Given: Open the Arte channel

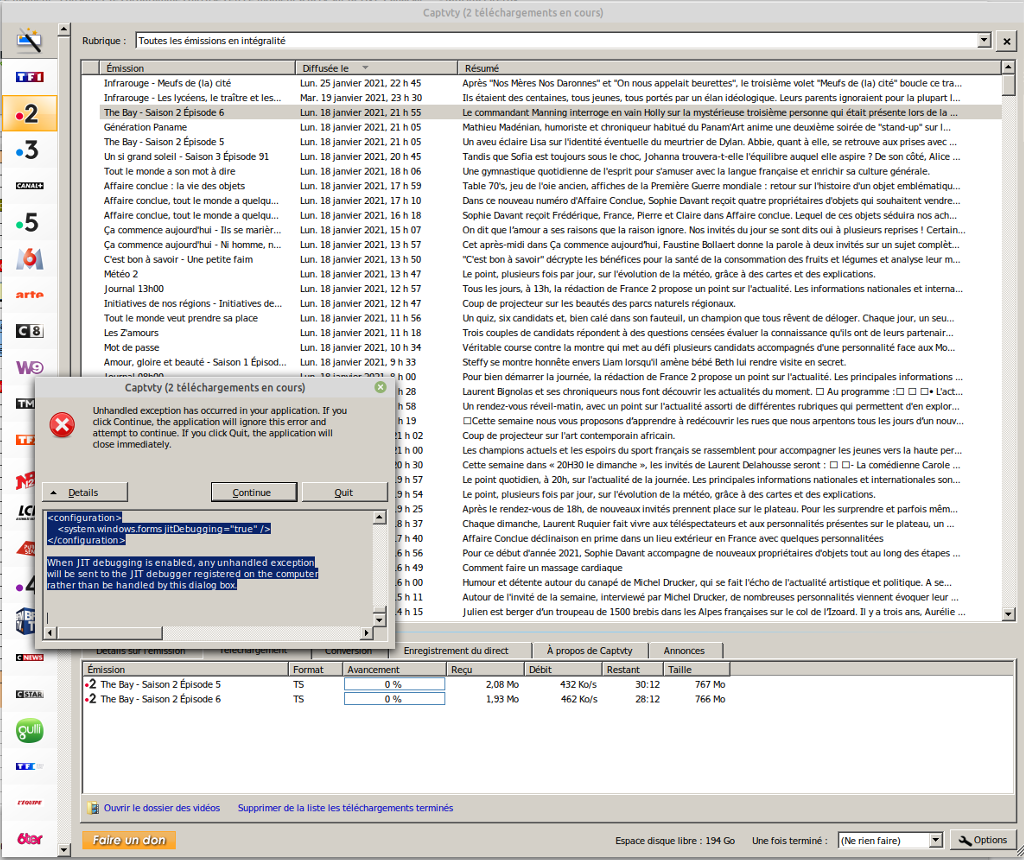Looking at the screenshot, I should point(29,295).
